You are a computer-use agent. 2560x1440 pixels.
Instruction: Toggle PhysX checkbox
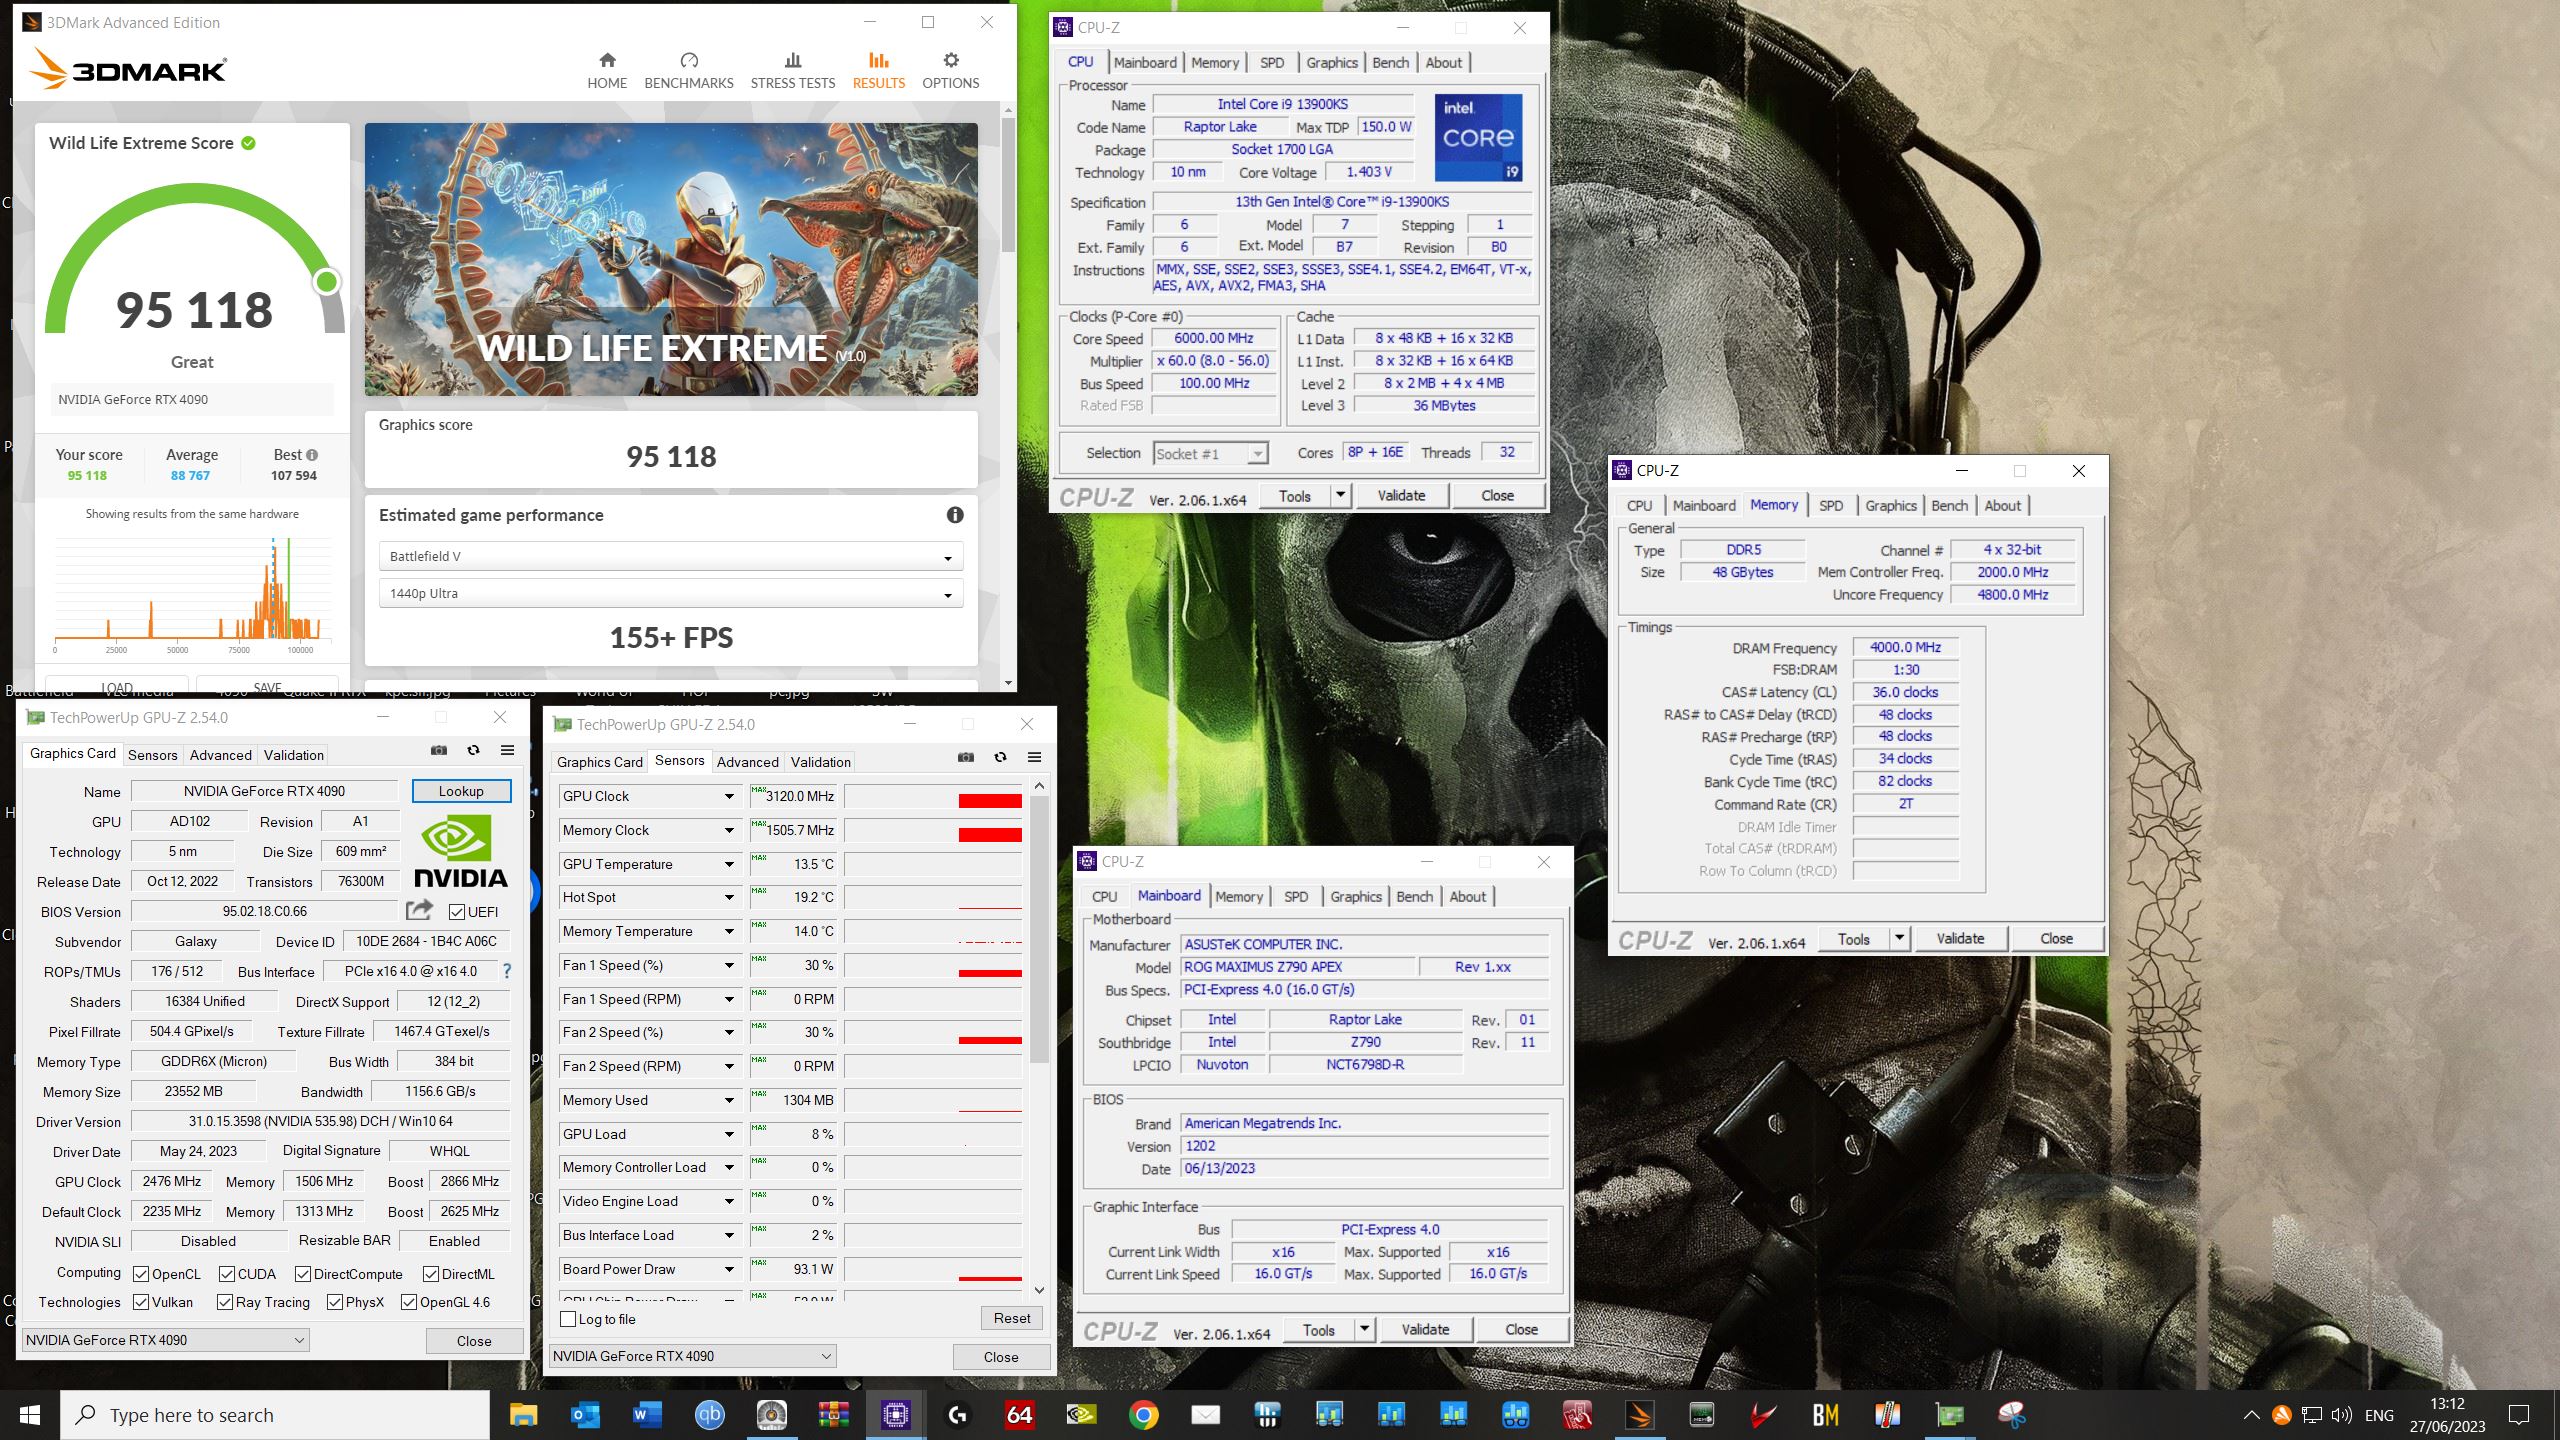tap(335, 1302)
